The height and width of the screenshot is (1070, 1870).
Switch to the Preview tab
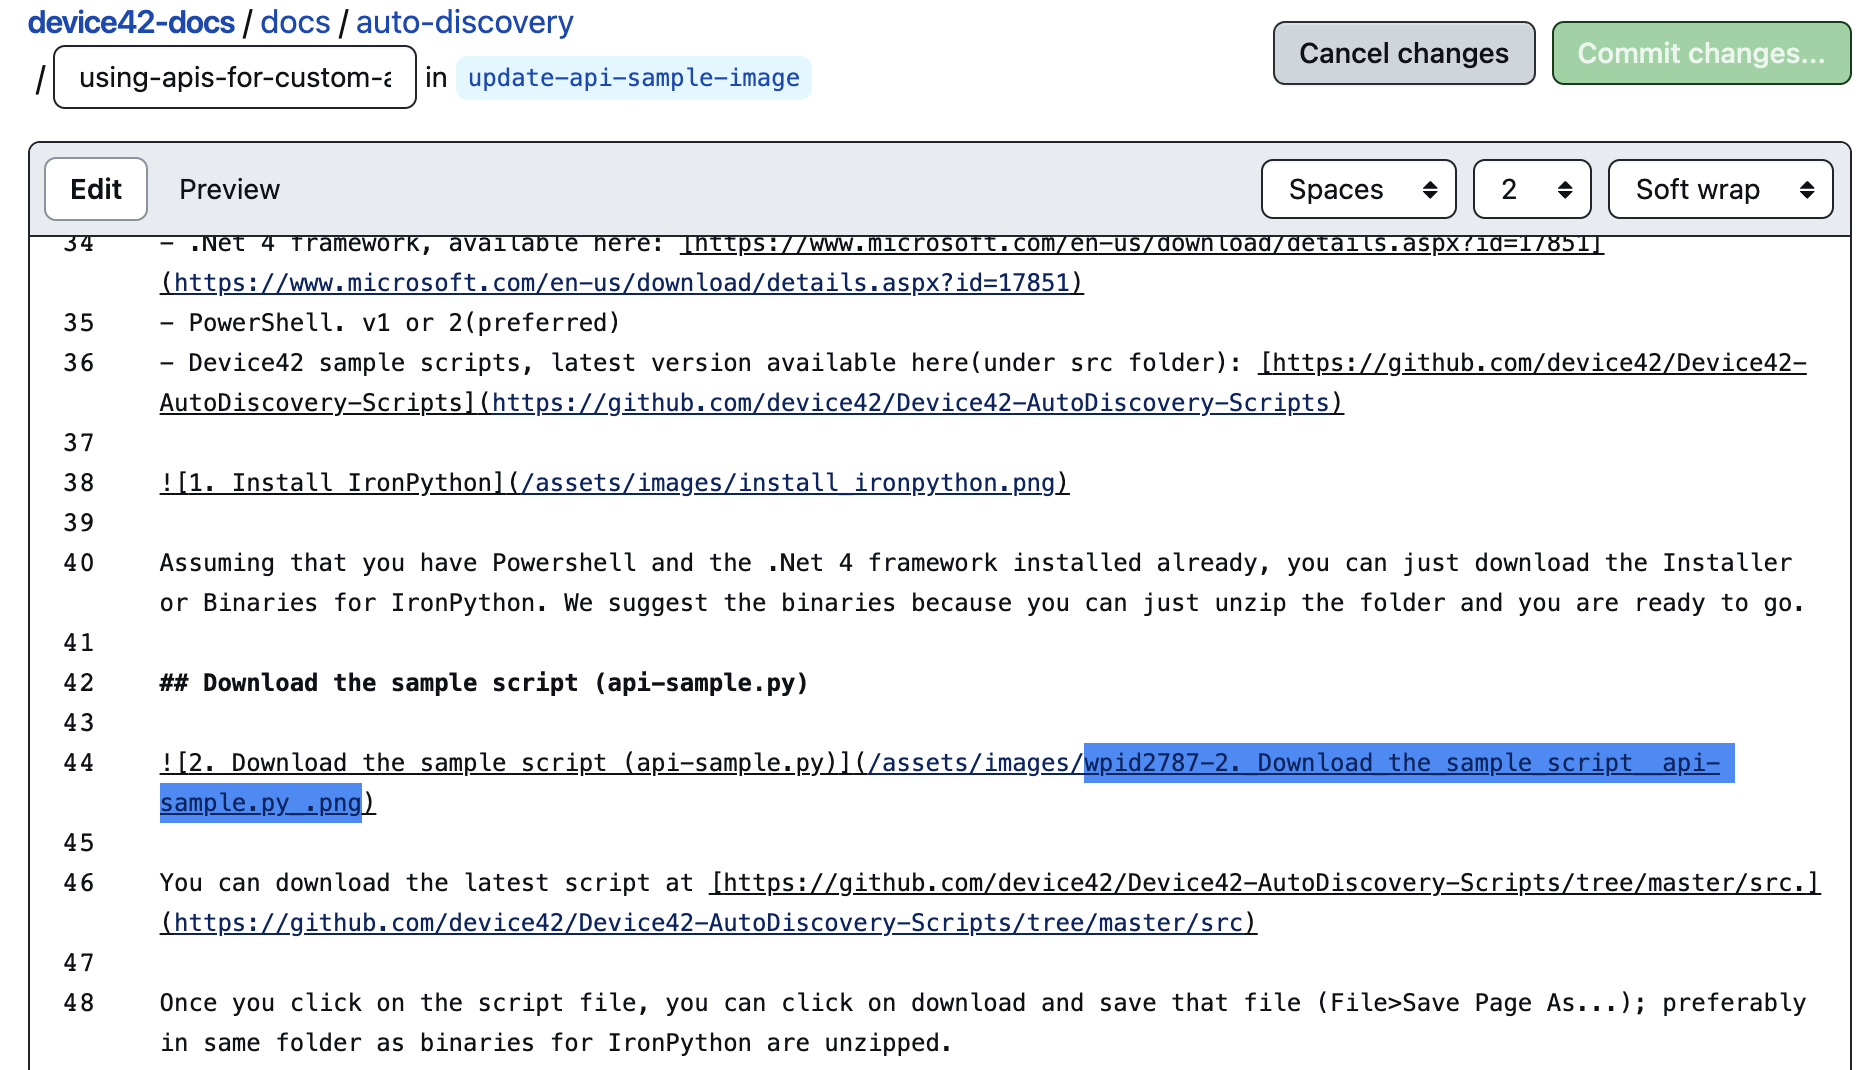229,189
